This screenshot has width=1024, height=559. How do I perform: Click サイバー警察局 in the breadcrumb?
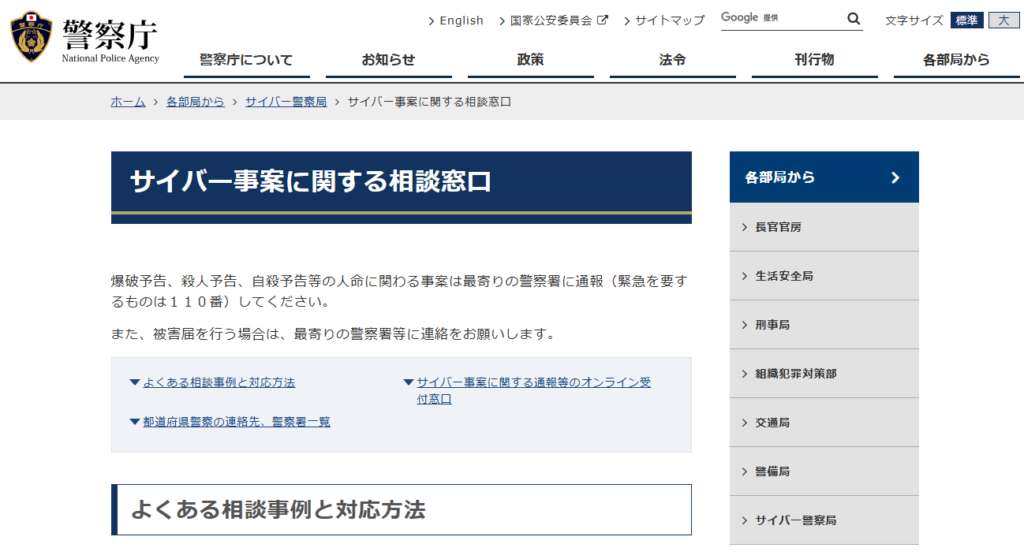coord(286,102)
